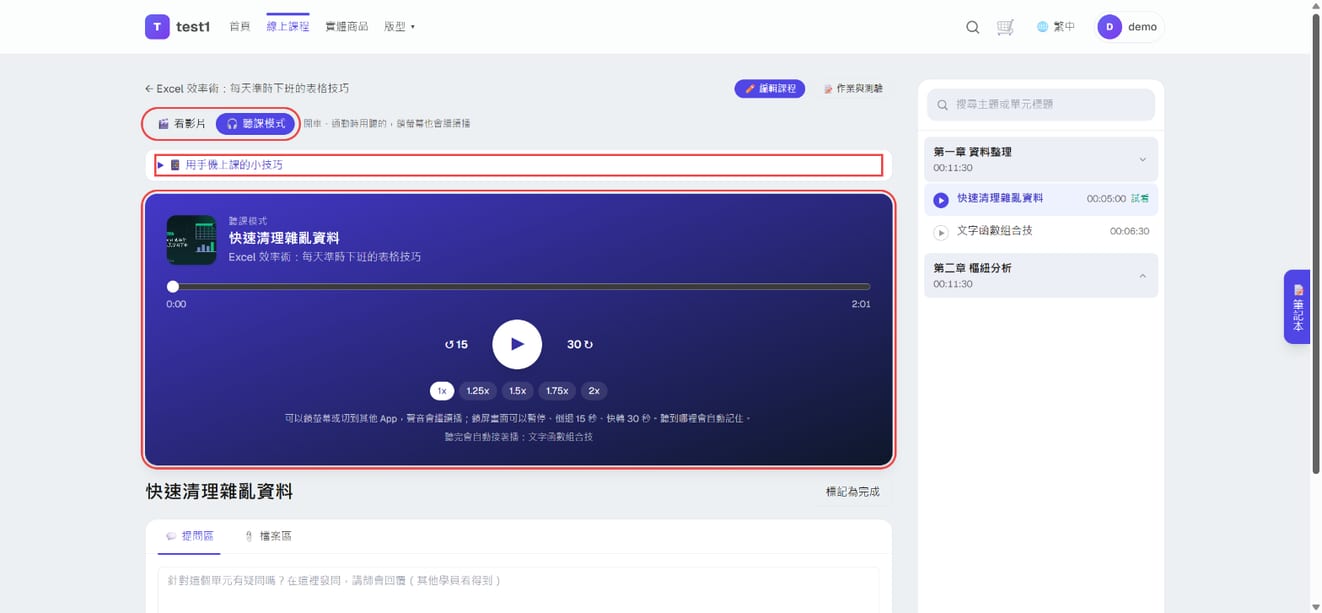The image size is (1322, 613).
Task: Click the course thumbnail in audio player
Action: (x=191, y=240)
